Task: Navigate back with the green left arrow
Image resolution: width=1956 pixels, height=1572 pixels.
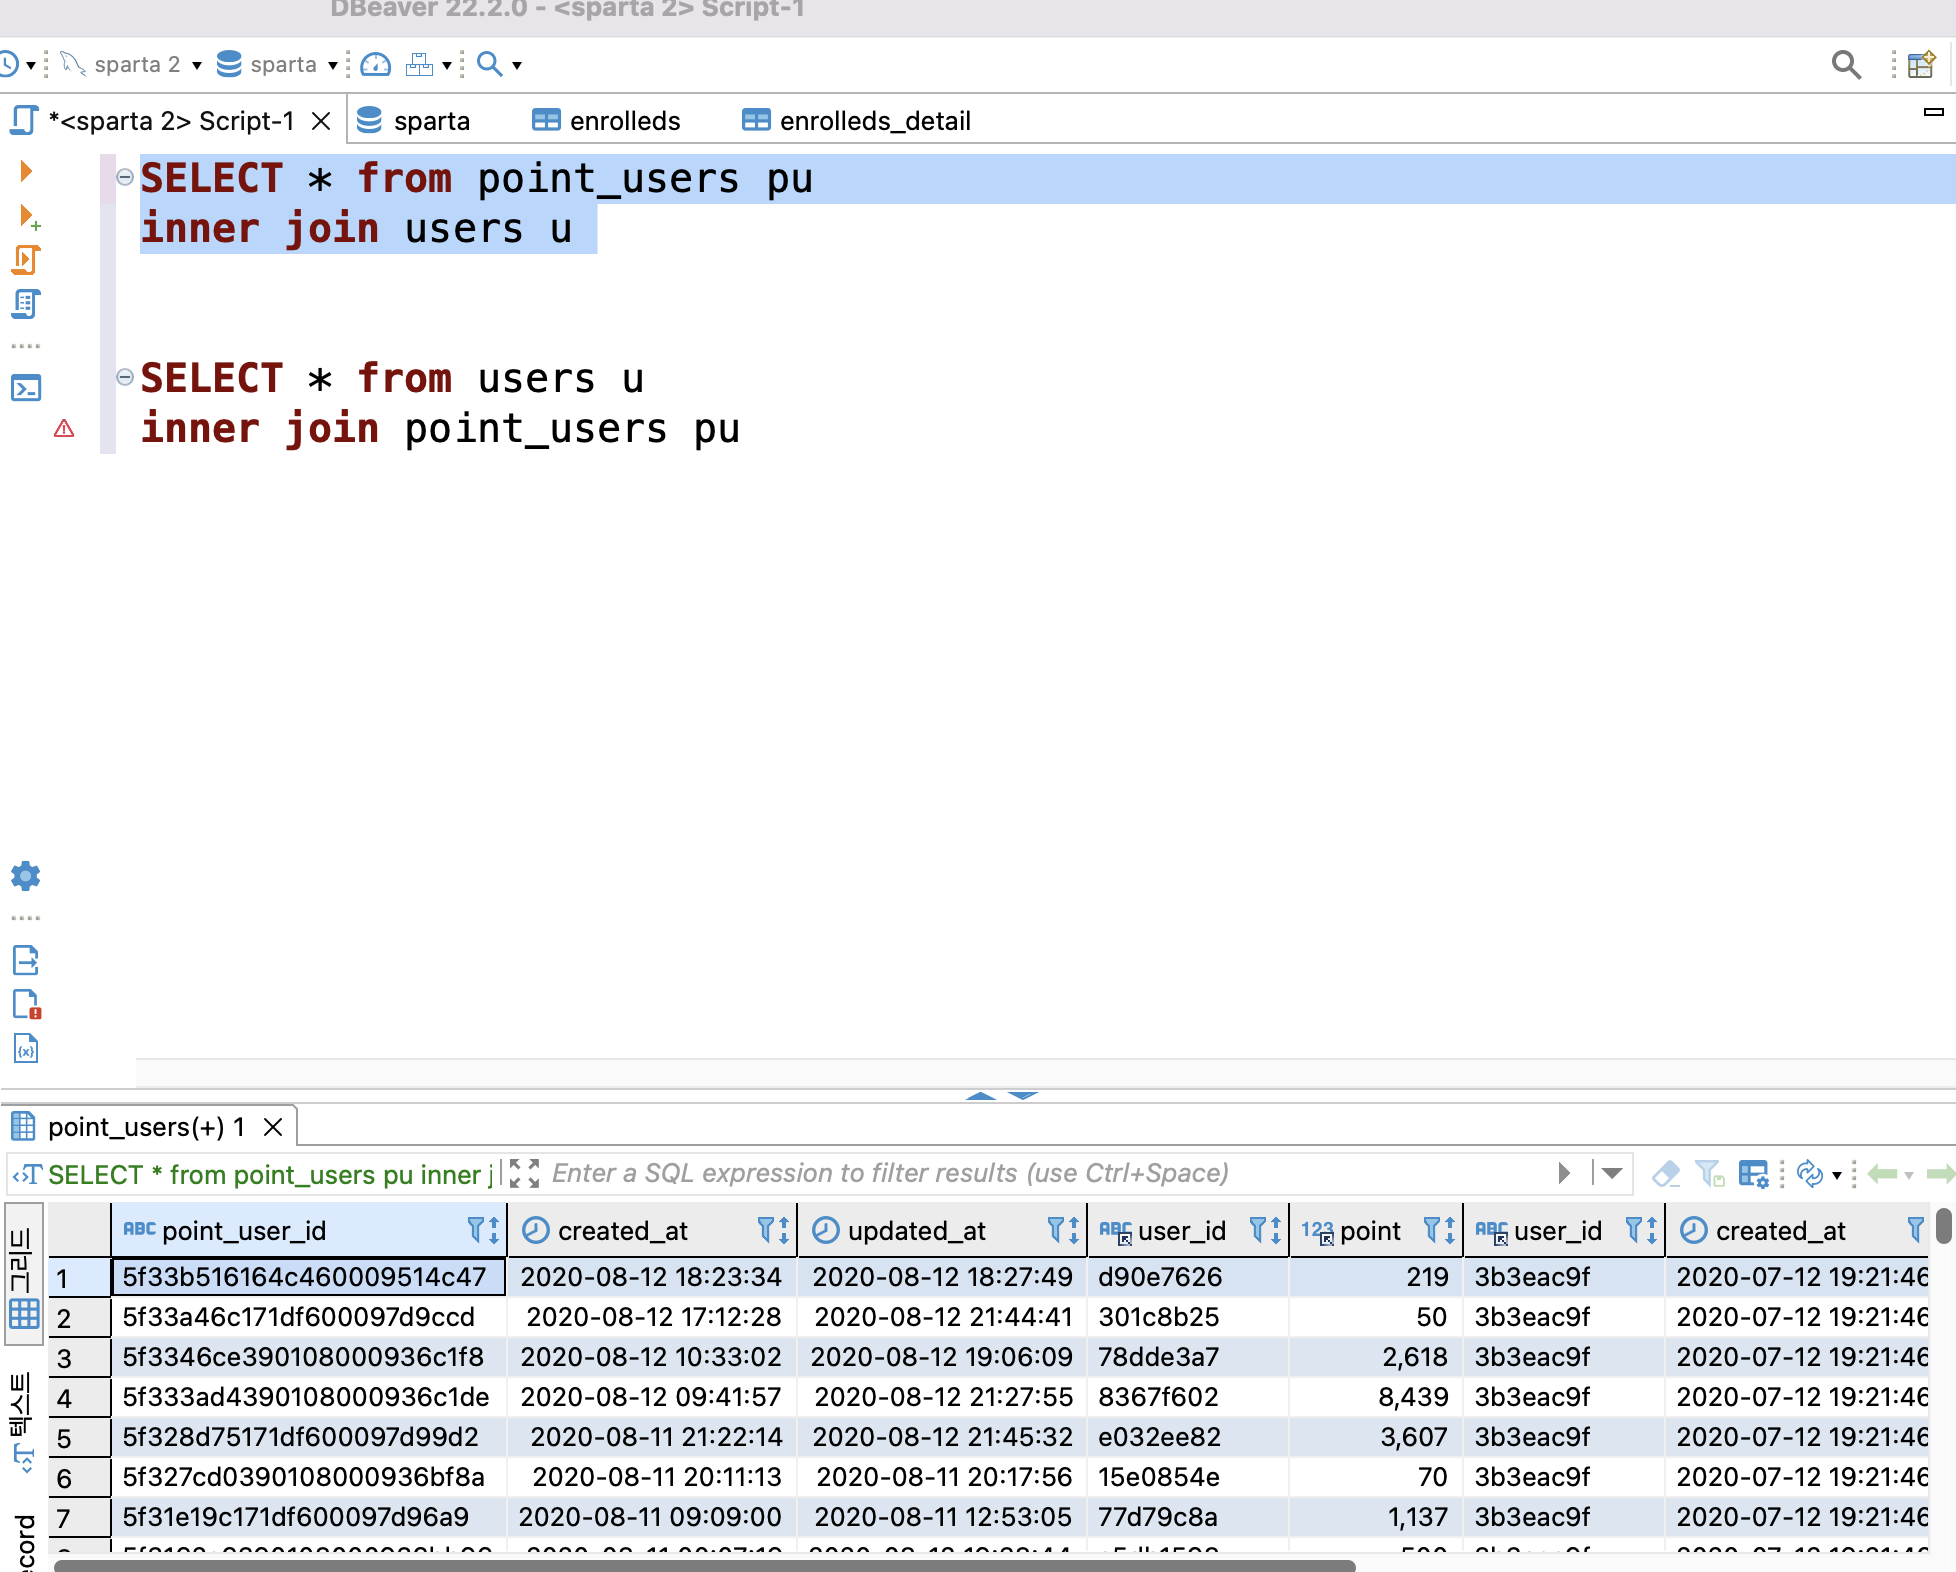Action: pyautogui.click(x=1883, y=1173)
